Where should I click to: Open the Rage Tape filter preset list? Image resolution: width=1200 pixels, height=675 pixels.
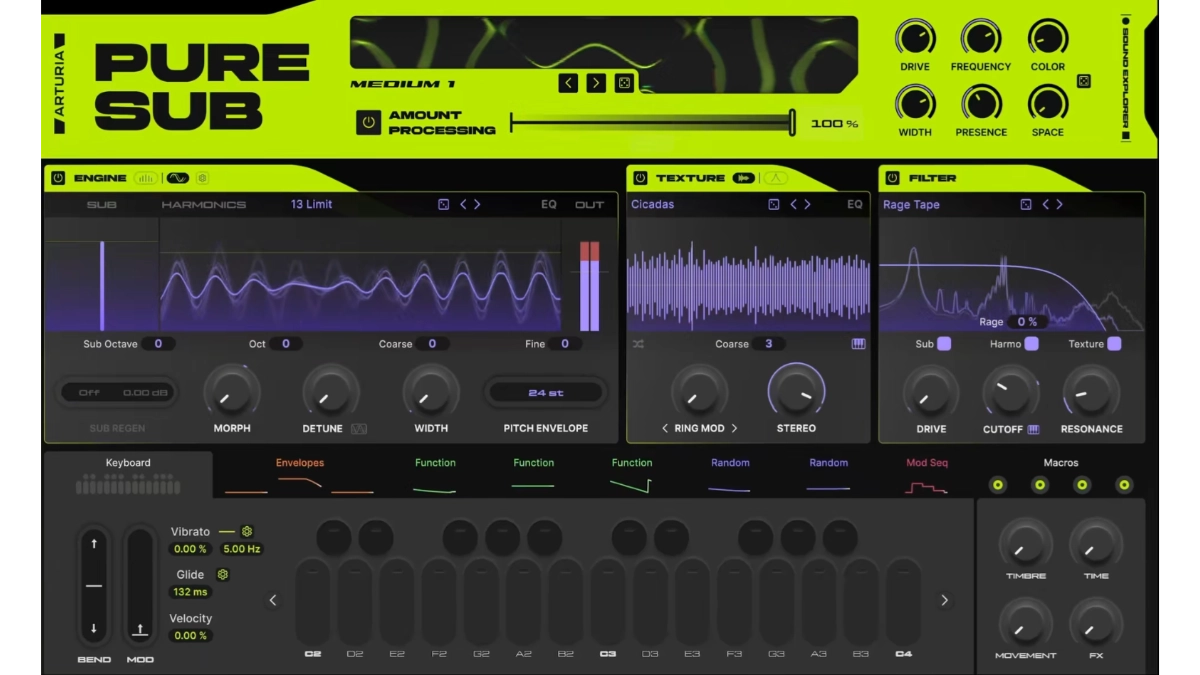coord(911,204)
